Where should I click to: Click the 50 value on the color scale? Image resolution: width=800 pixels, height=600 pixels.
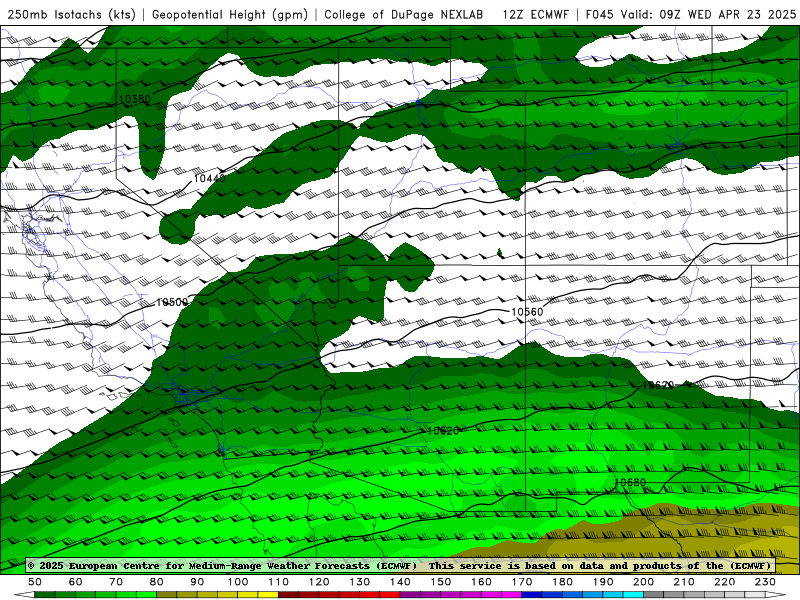(35, 582)
